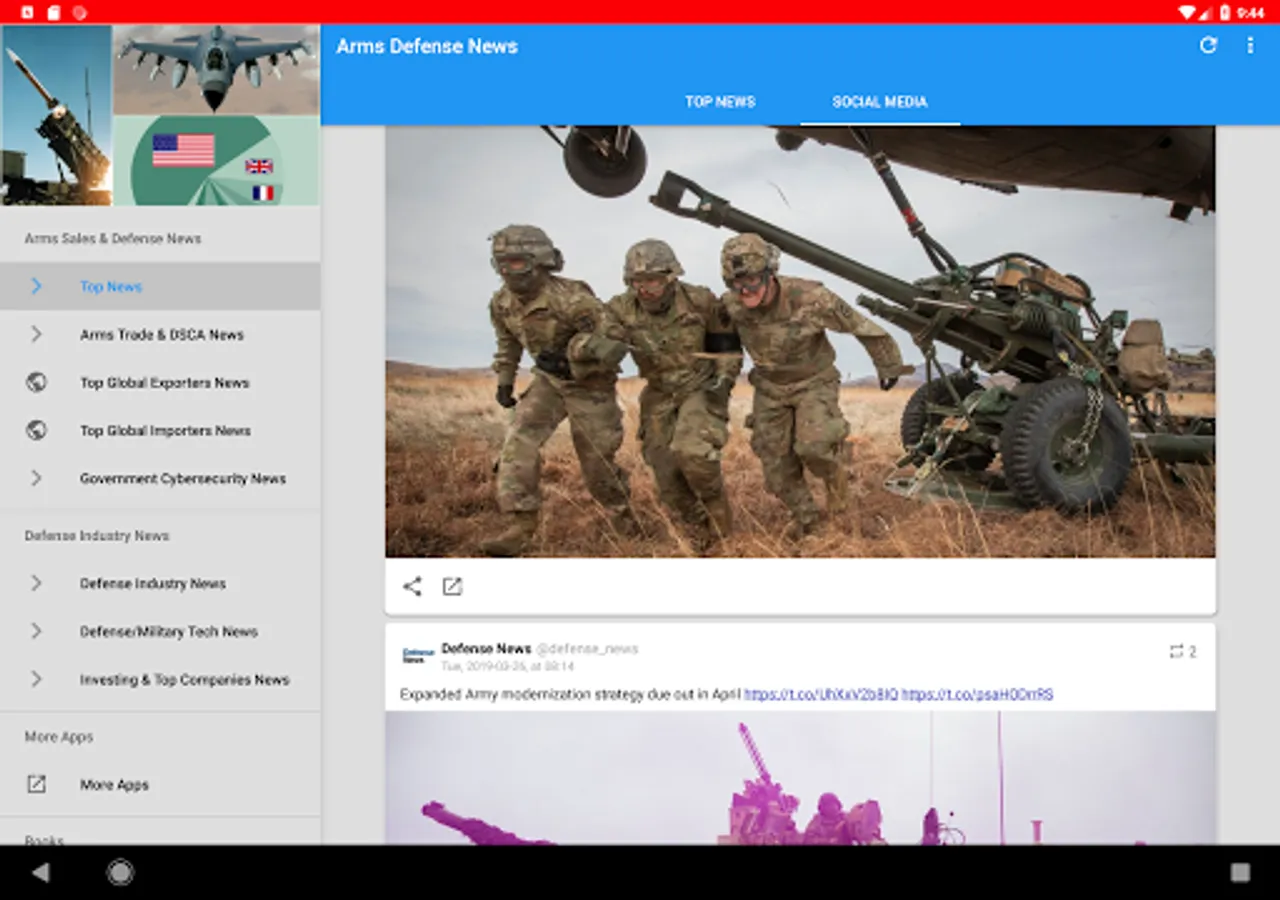Tap 'More Apps' section header
Screen dimensions: 1280x900
(x=59, y=737)
